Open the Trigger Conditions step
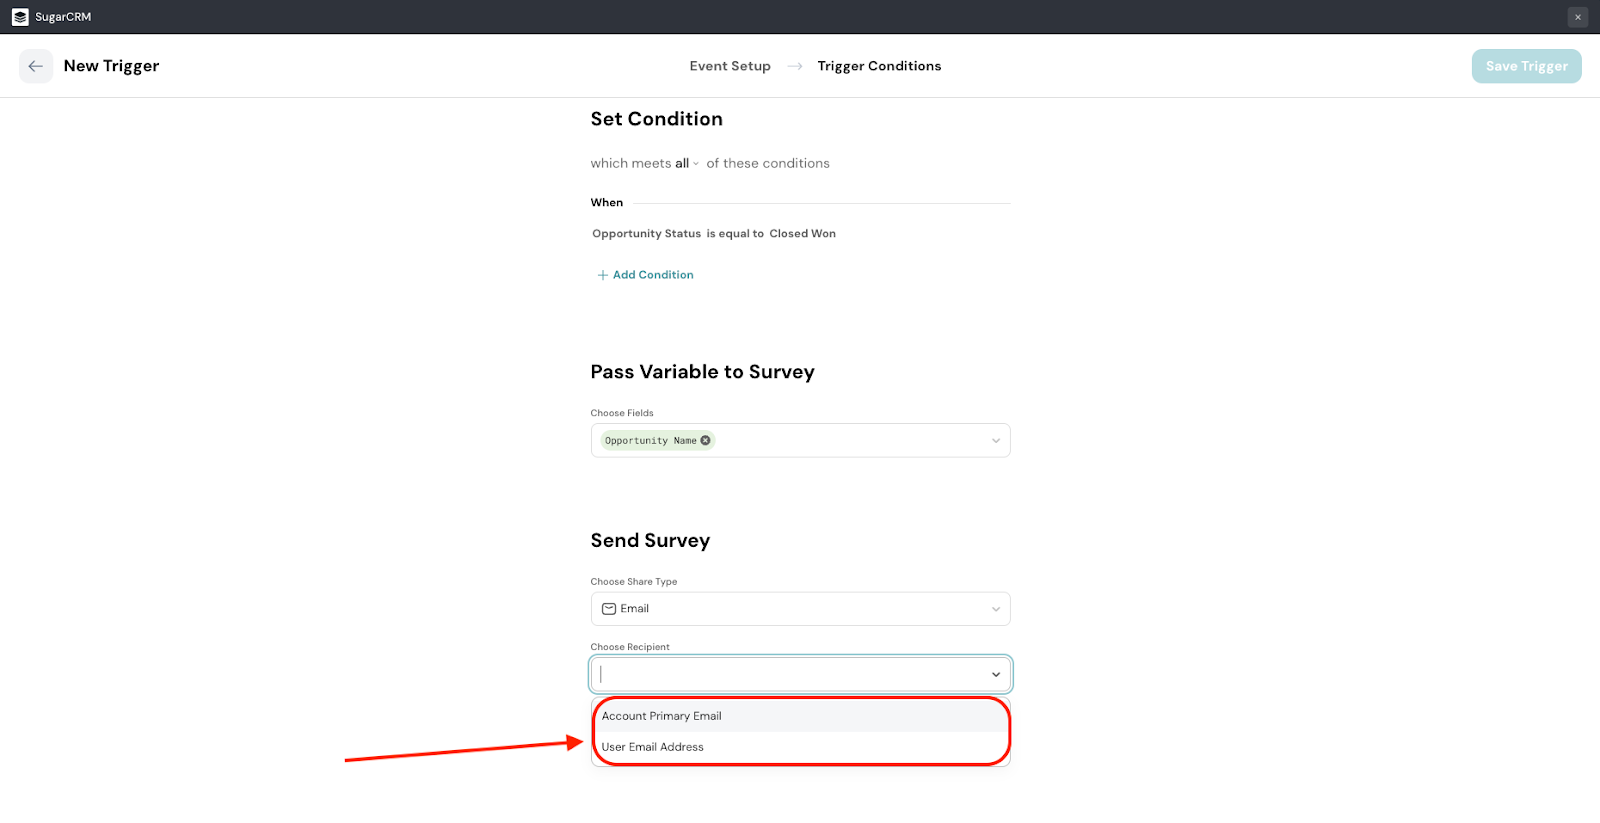Viewport: 1600px width, 823px height. coord(879,66)
